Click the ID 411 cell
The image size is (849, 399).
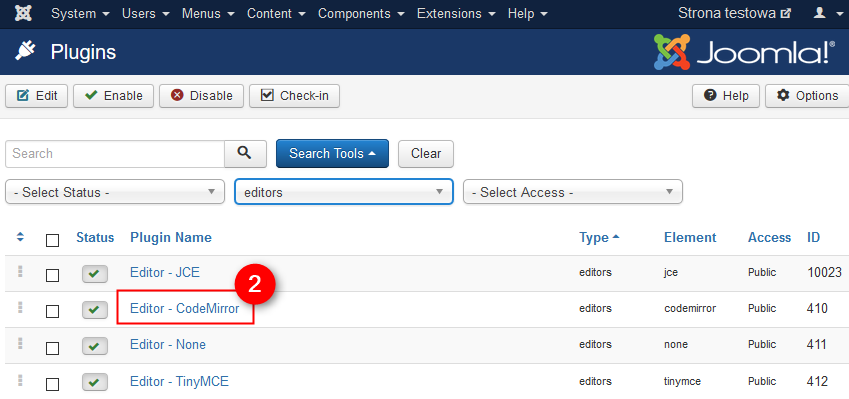pos(817,344)
